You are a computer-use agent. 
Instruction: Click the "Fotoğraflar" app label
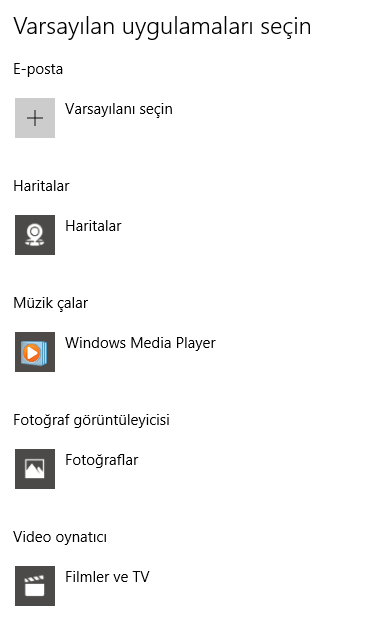[101, 460]
